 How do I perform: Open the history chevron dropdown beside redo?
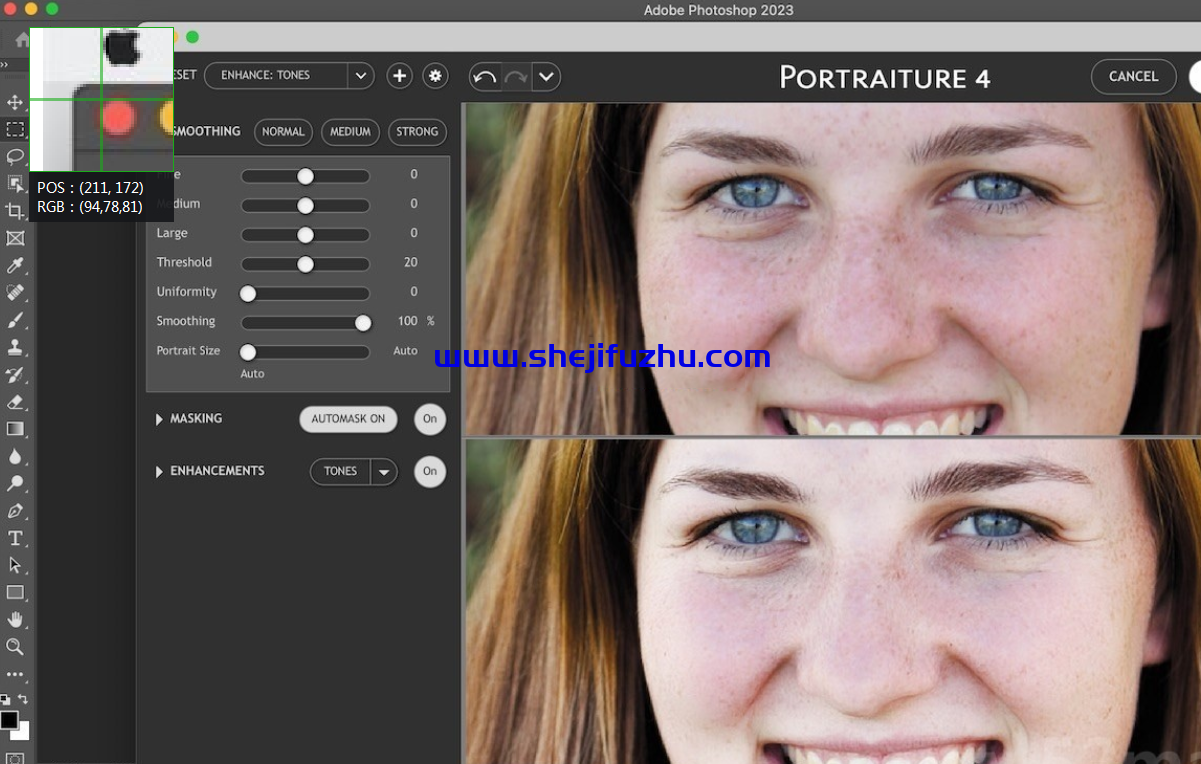(545, 77)
